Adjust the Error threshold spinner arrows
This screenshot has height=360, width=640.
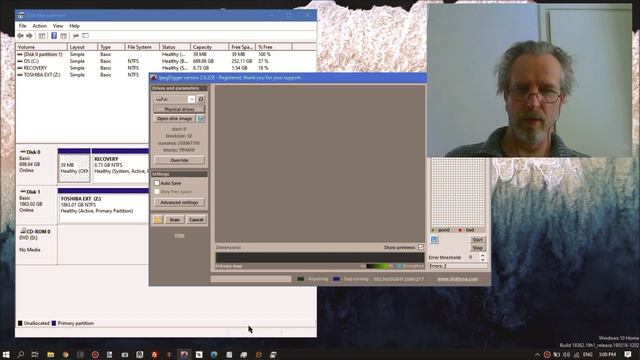tap(482, 258)
